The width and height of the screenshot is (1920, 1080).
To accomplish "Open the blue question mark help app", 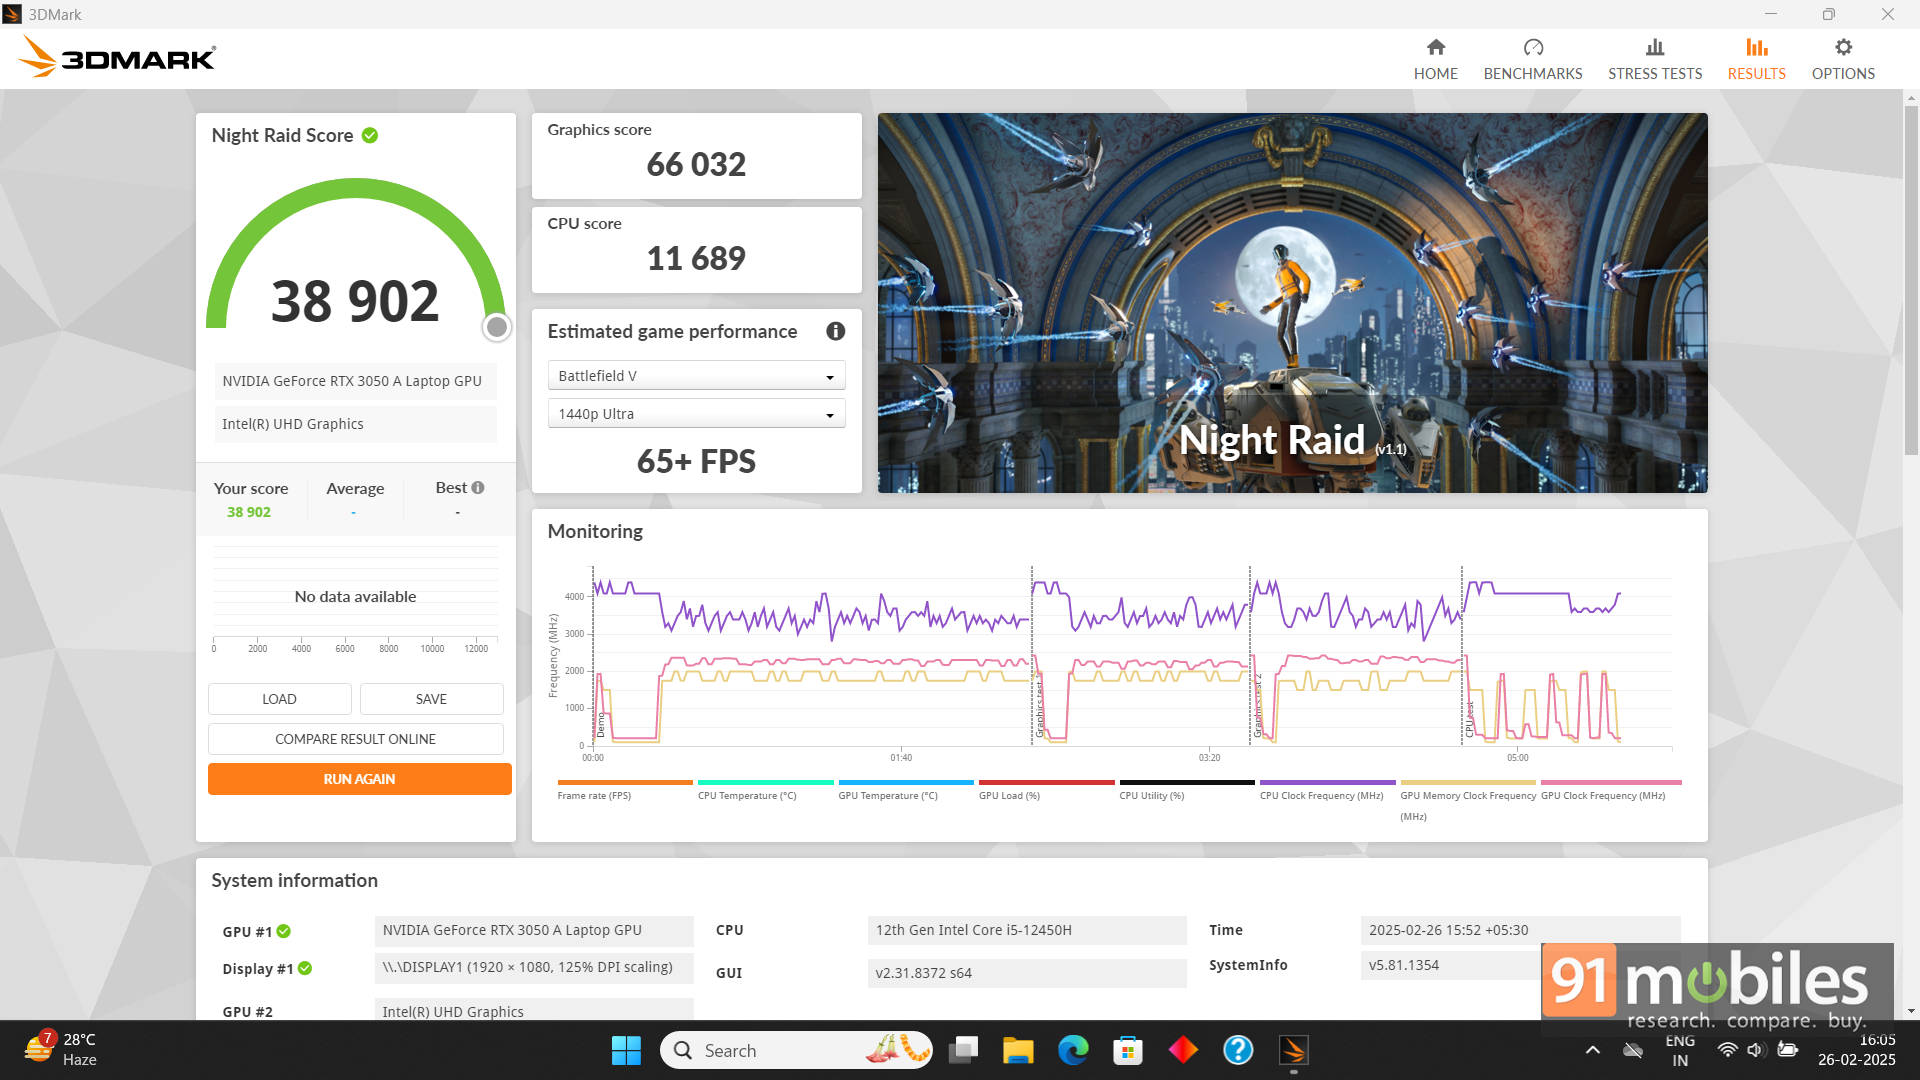I will [1238, 1050].
